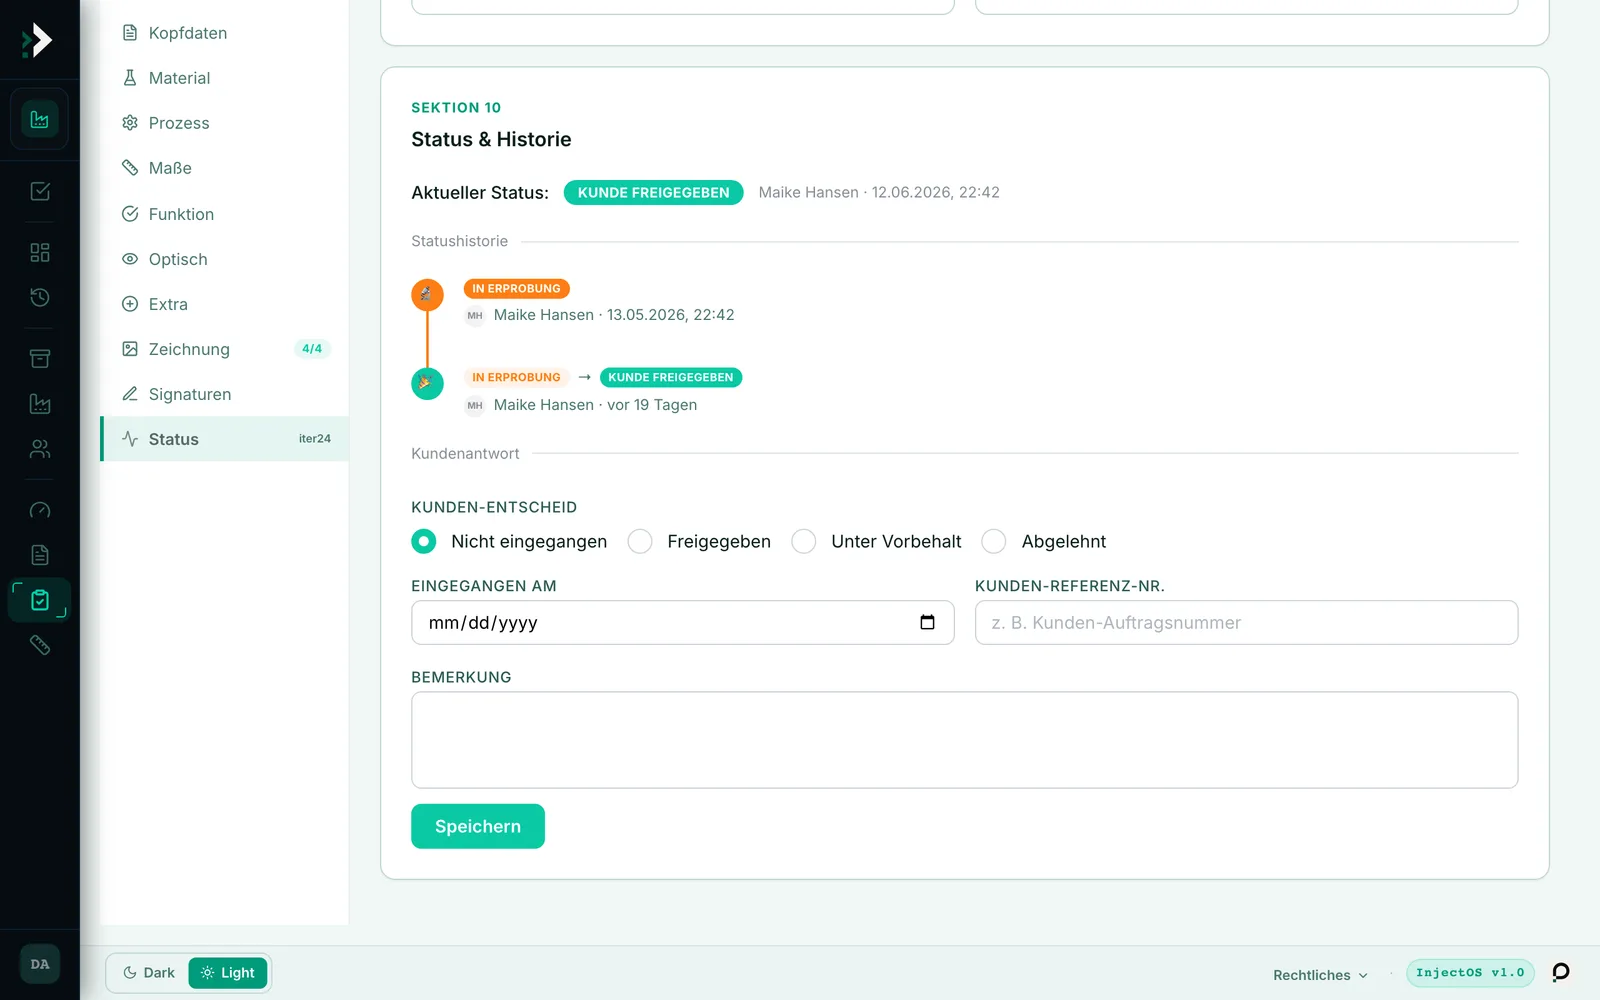Switch to the Light theme
This screenshot has width=1600, height=1000.
(x=228, y=973)
